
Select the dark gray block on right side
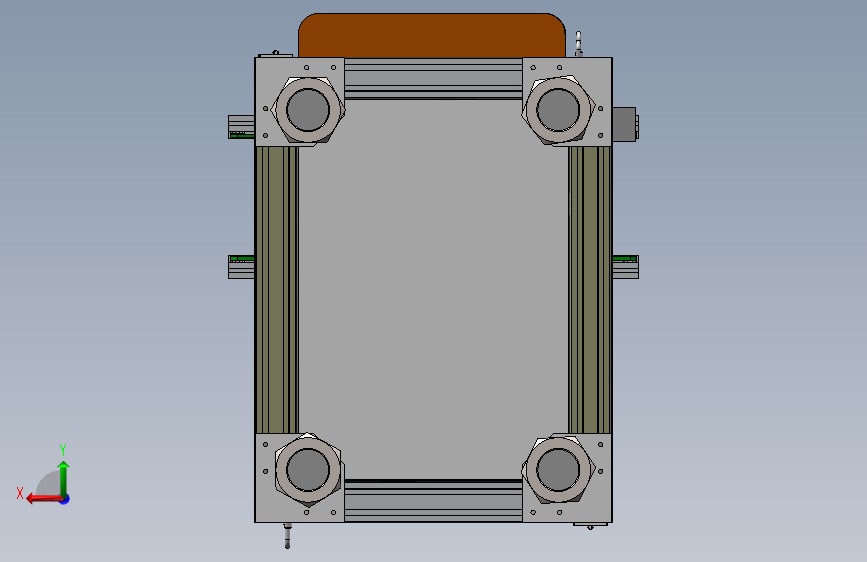[x=625, y=124]
